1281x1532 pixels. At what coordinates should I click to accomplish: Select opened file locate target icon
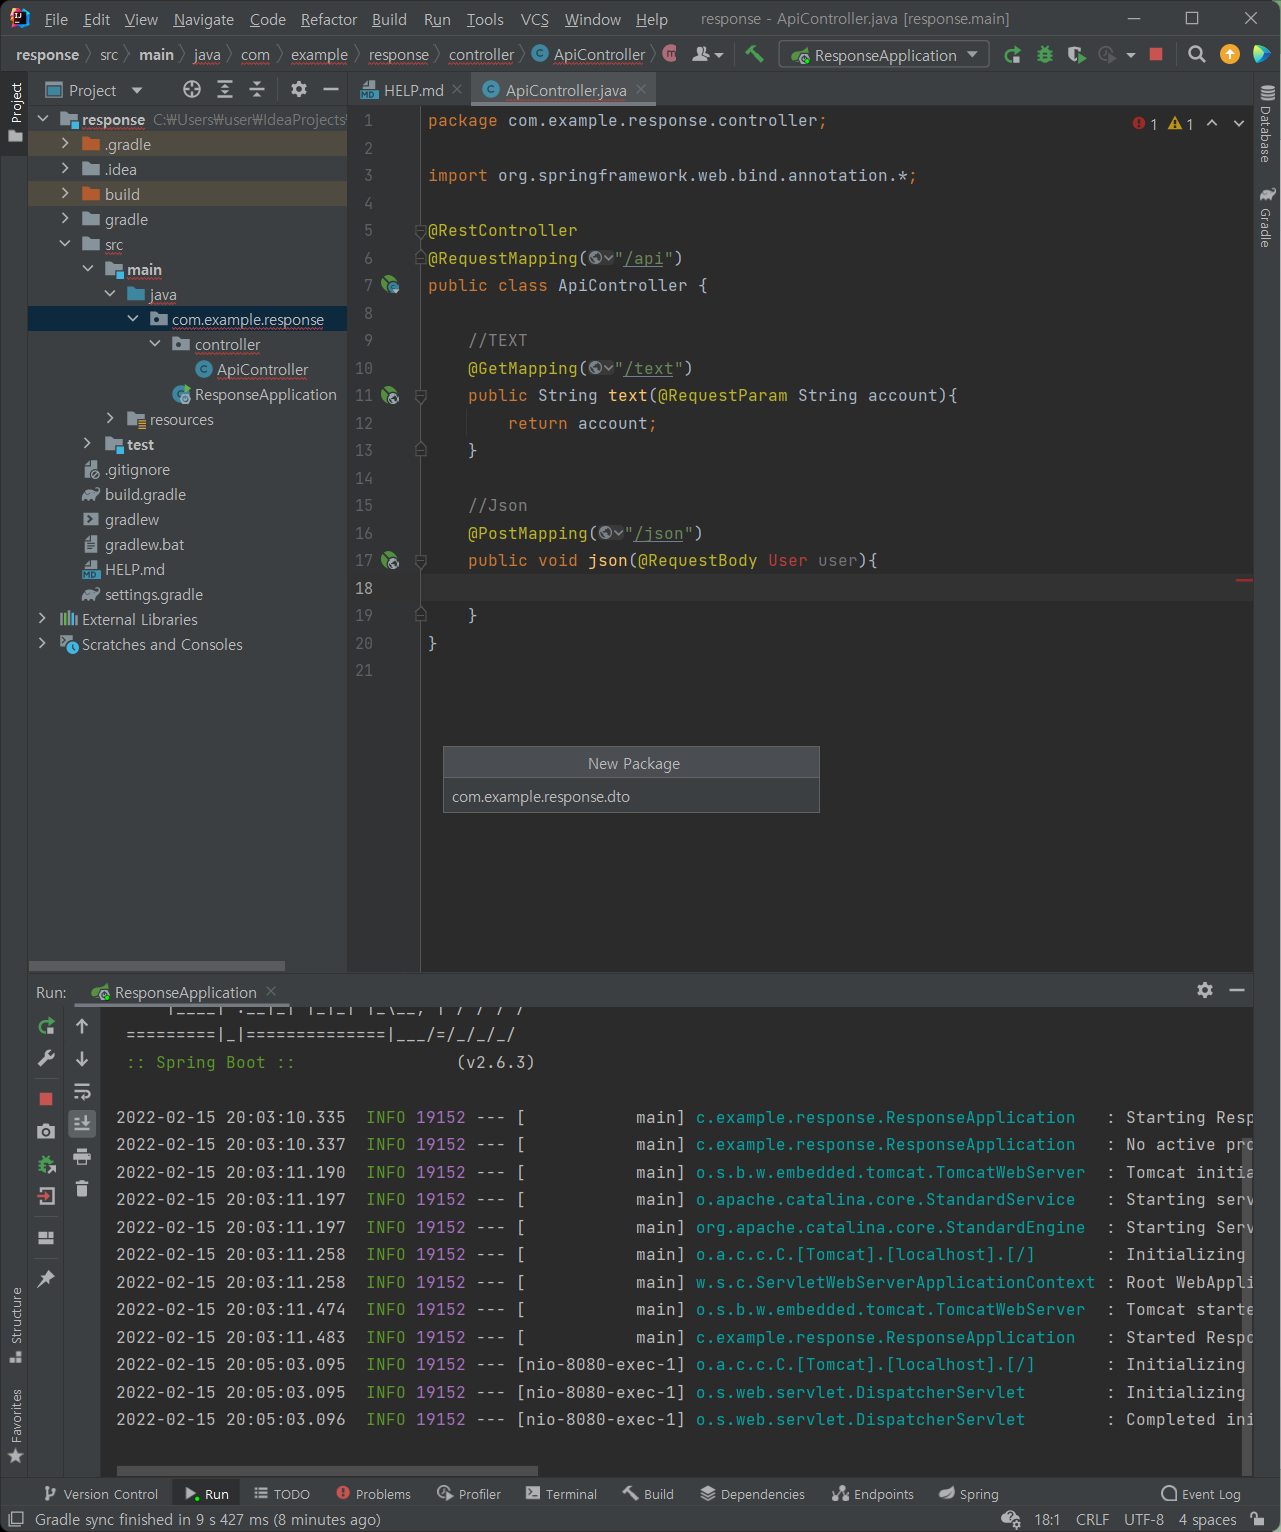(x=192, y=90)
